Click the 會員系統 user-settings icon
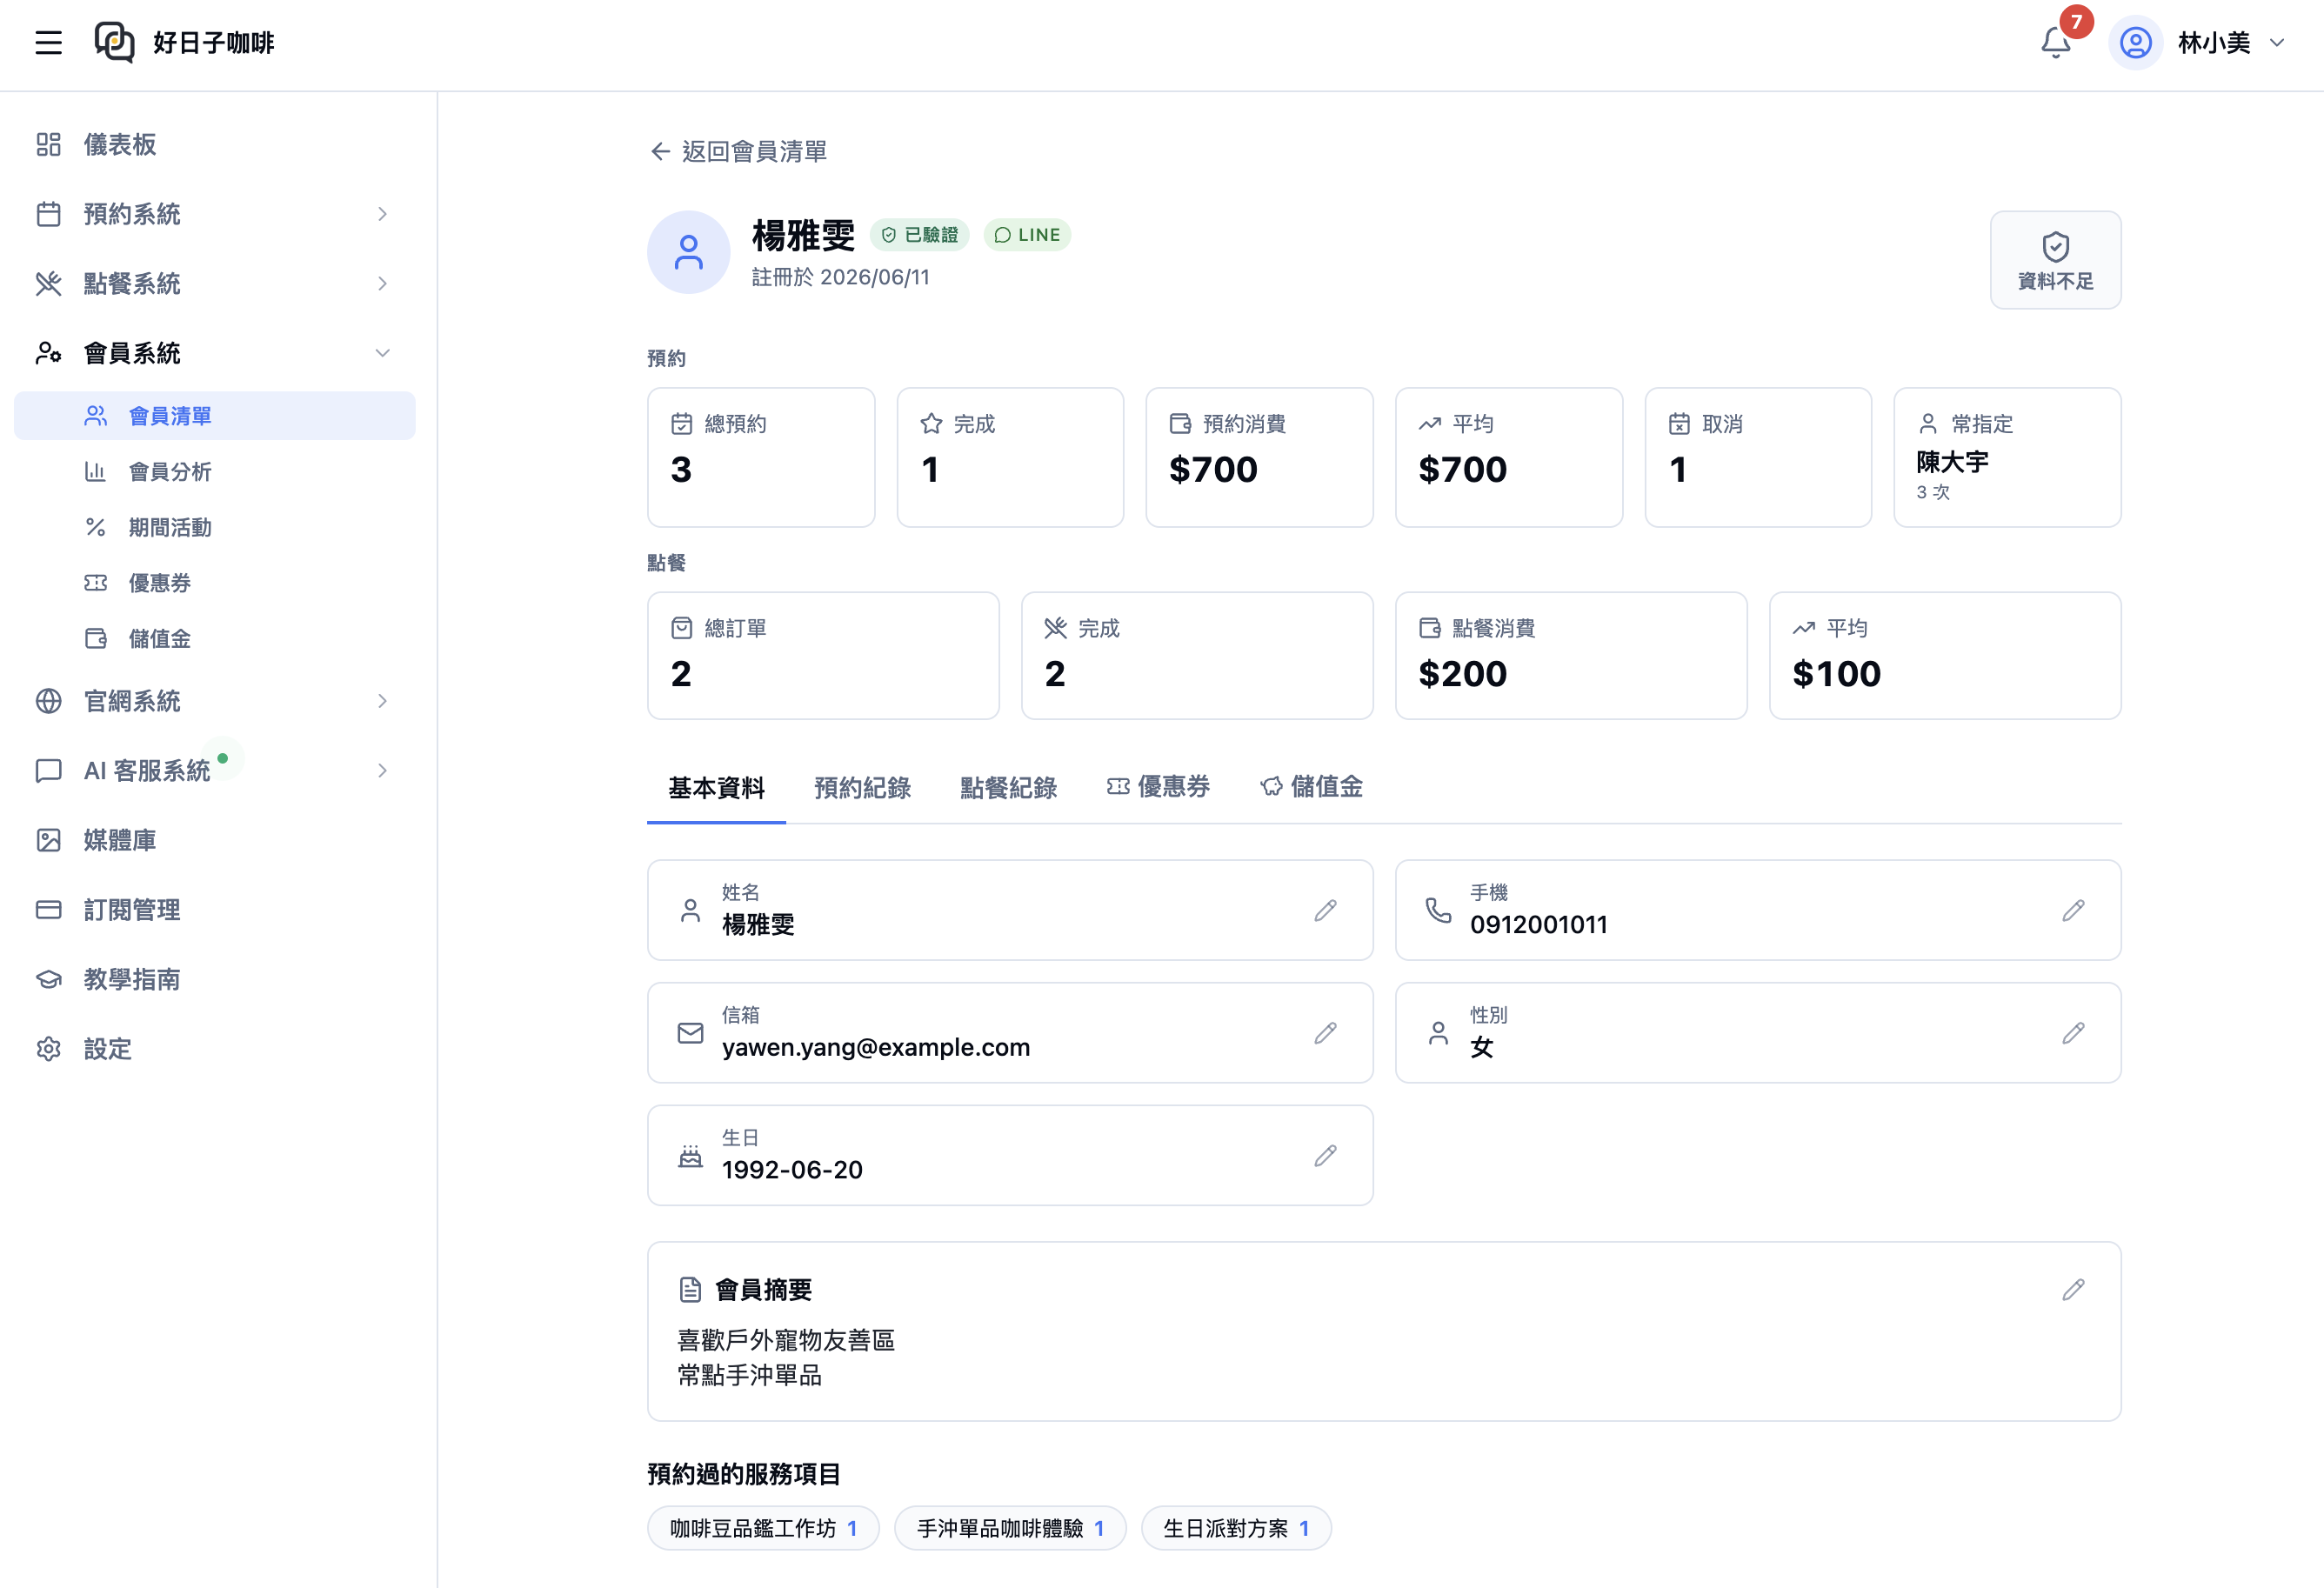This screenshot has width=2324, height=1588. click(49, 353)
